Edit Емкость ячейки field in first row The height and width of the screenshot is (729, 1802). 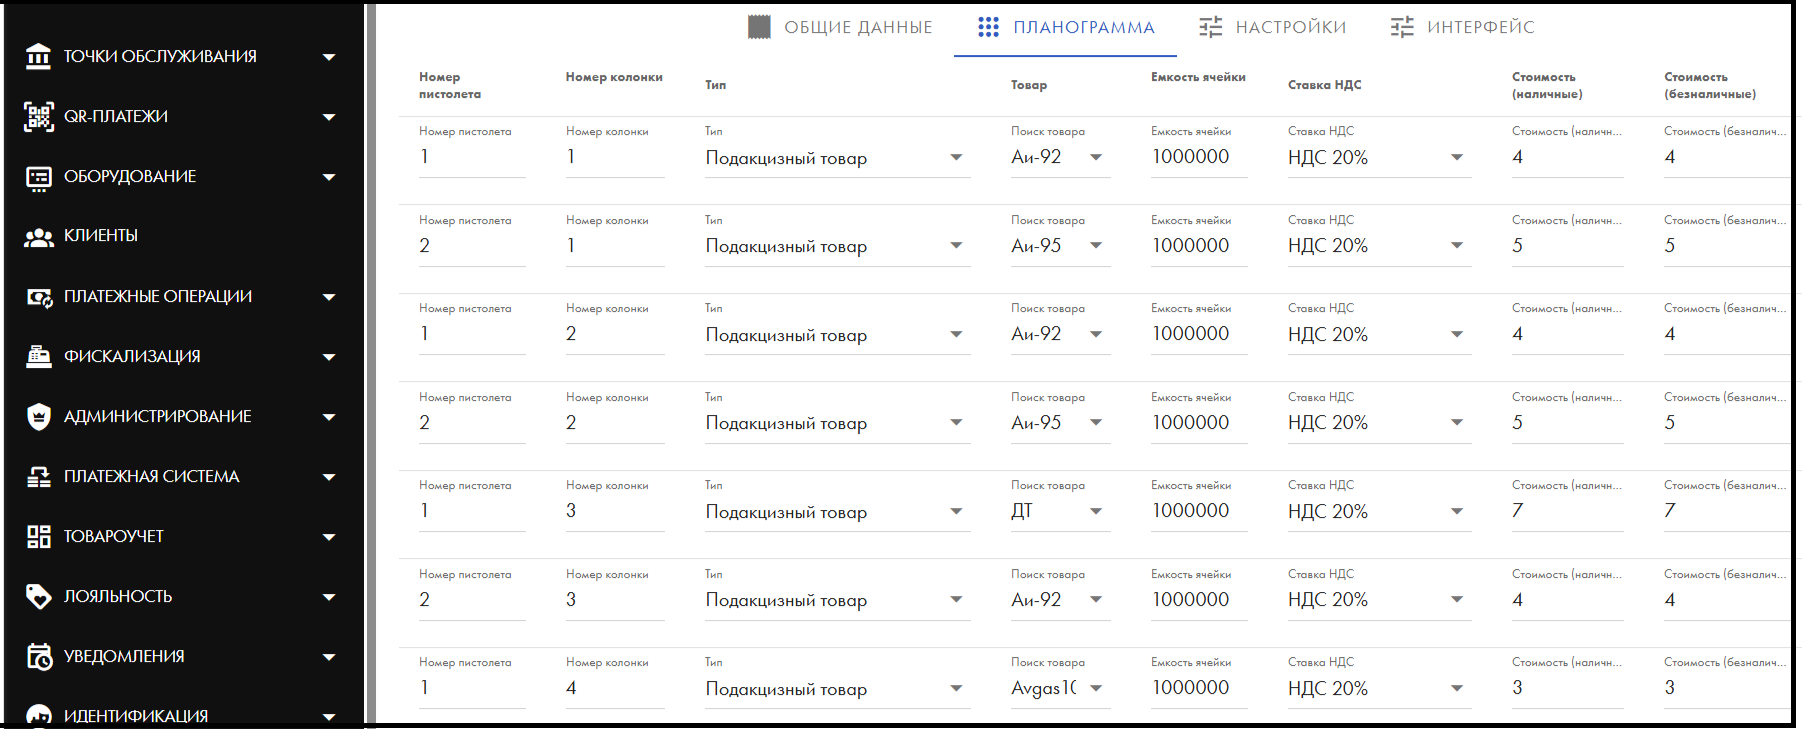[1199, 157]
